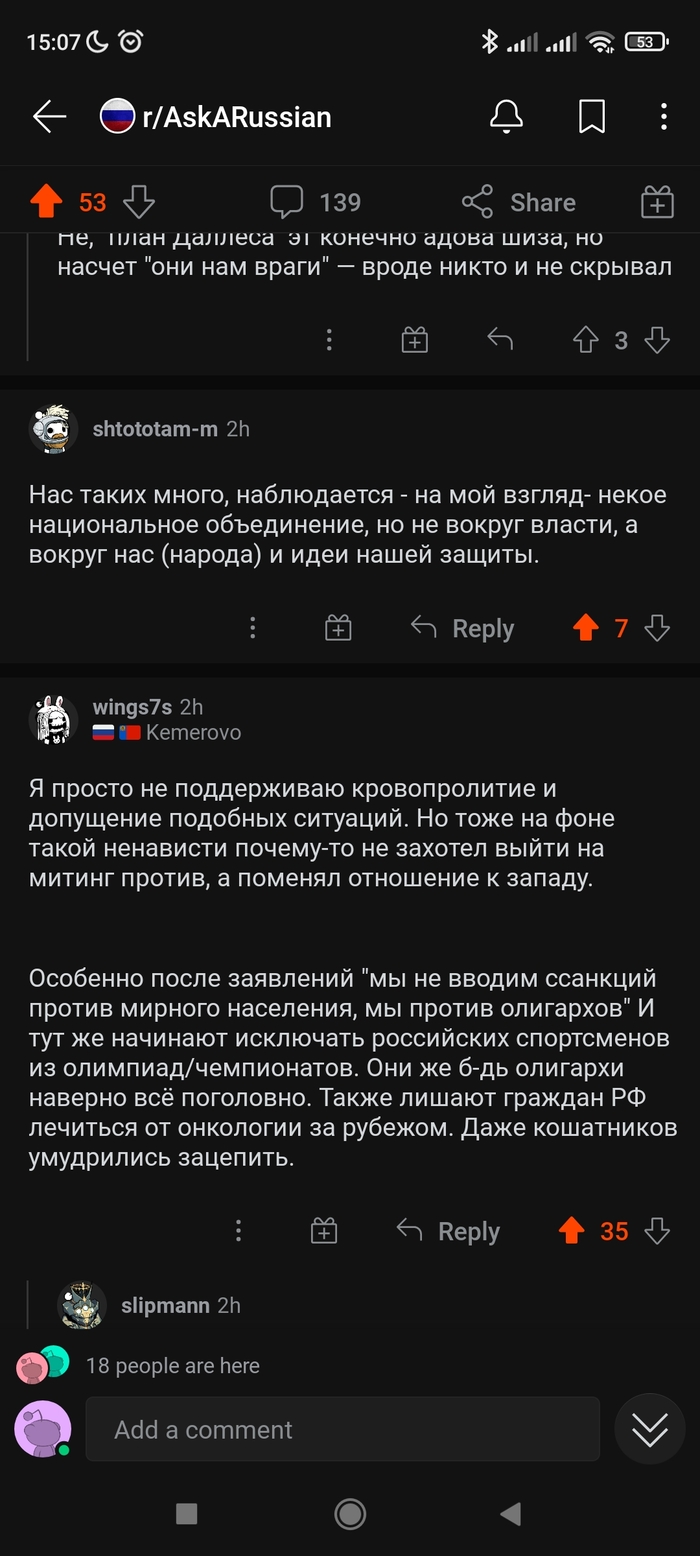Tap the back arrow icon
Image resolution: width=700 pixels, height=1556 pixels.
click(48, 117)
